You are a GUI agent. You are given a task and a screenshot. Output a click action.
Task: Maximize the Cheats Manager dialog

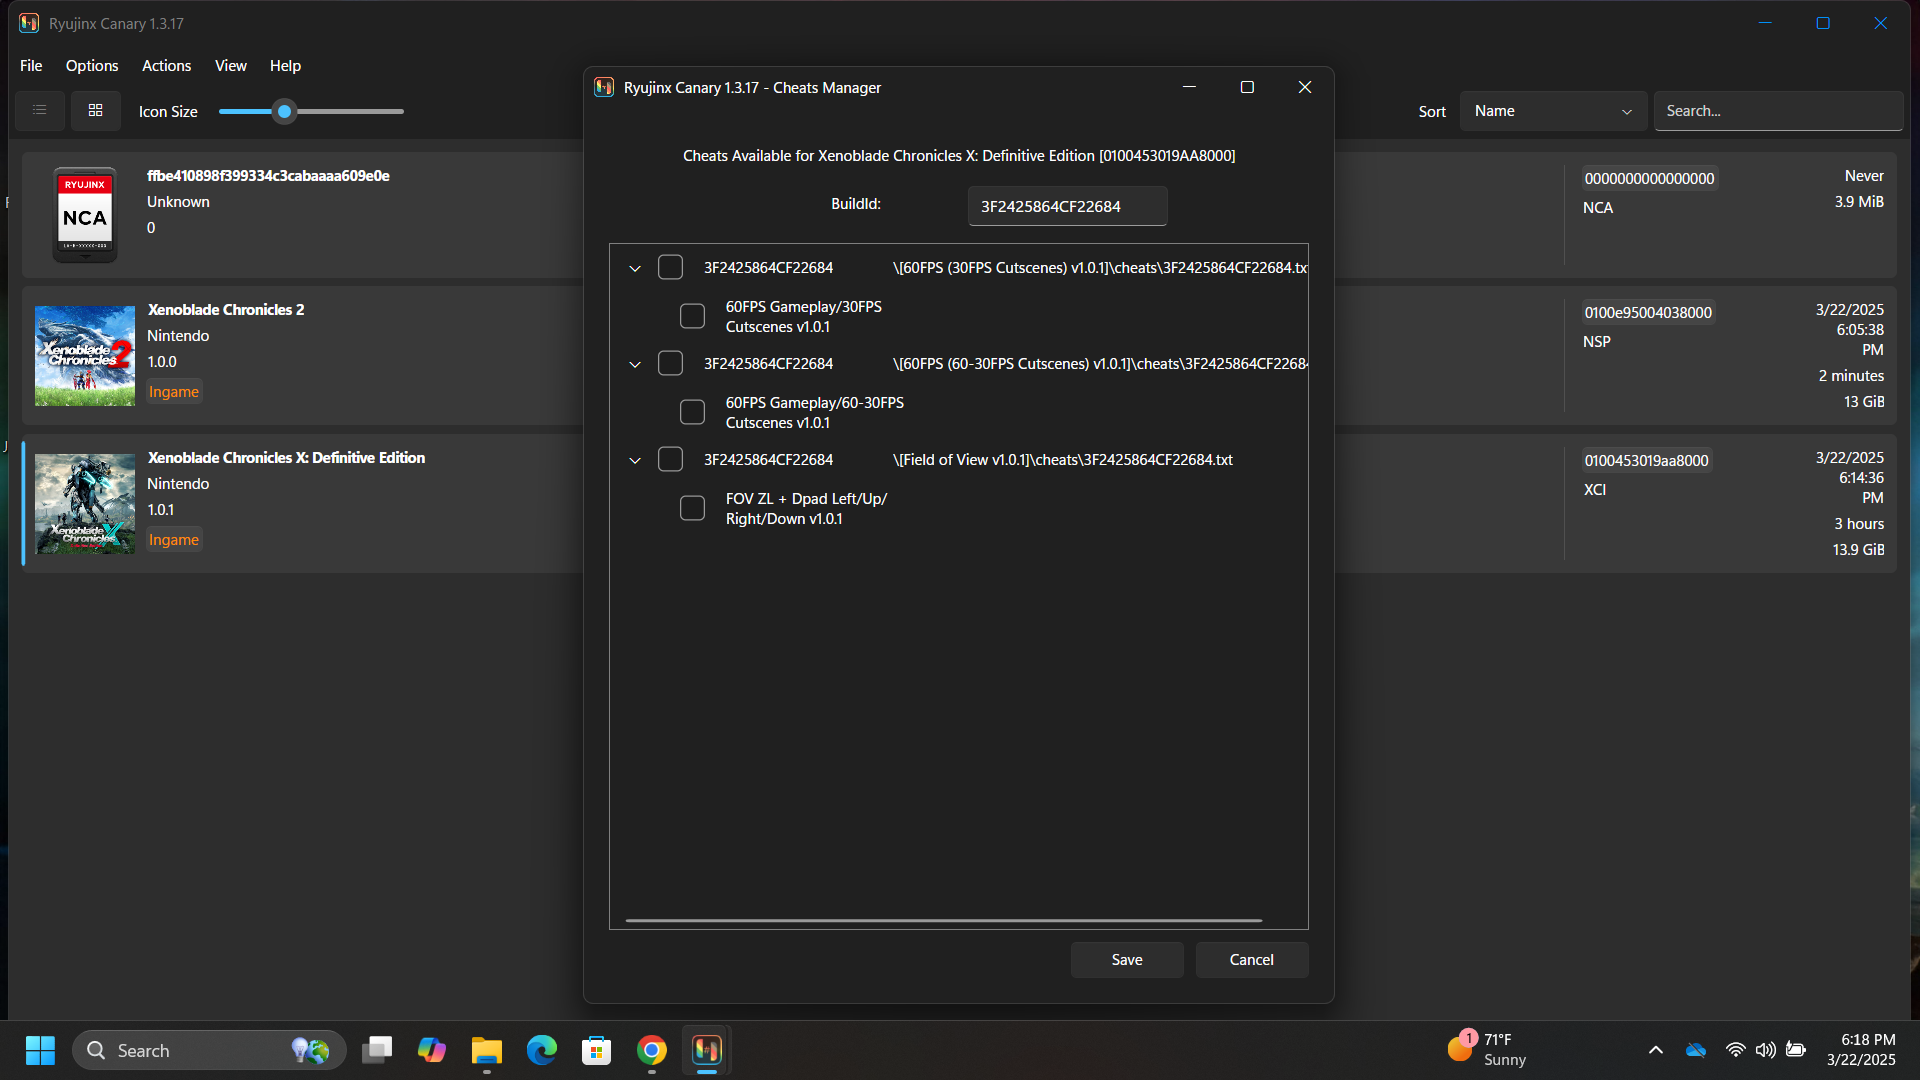pyautogui.click(x=1247, y=88)
